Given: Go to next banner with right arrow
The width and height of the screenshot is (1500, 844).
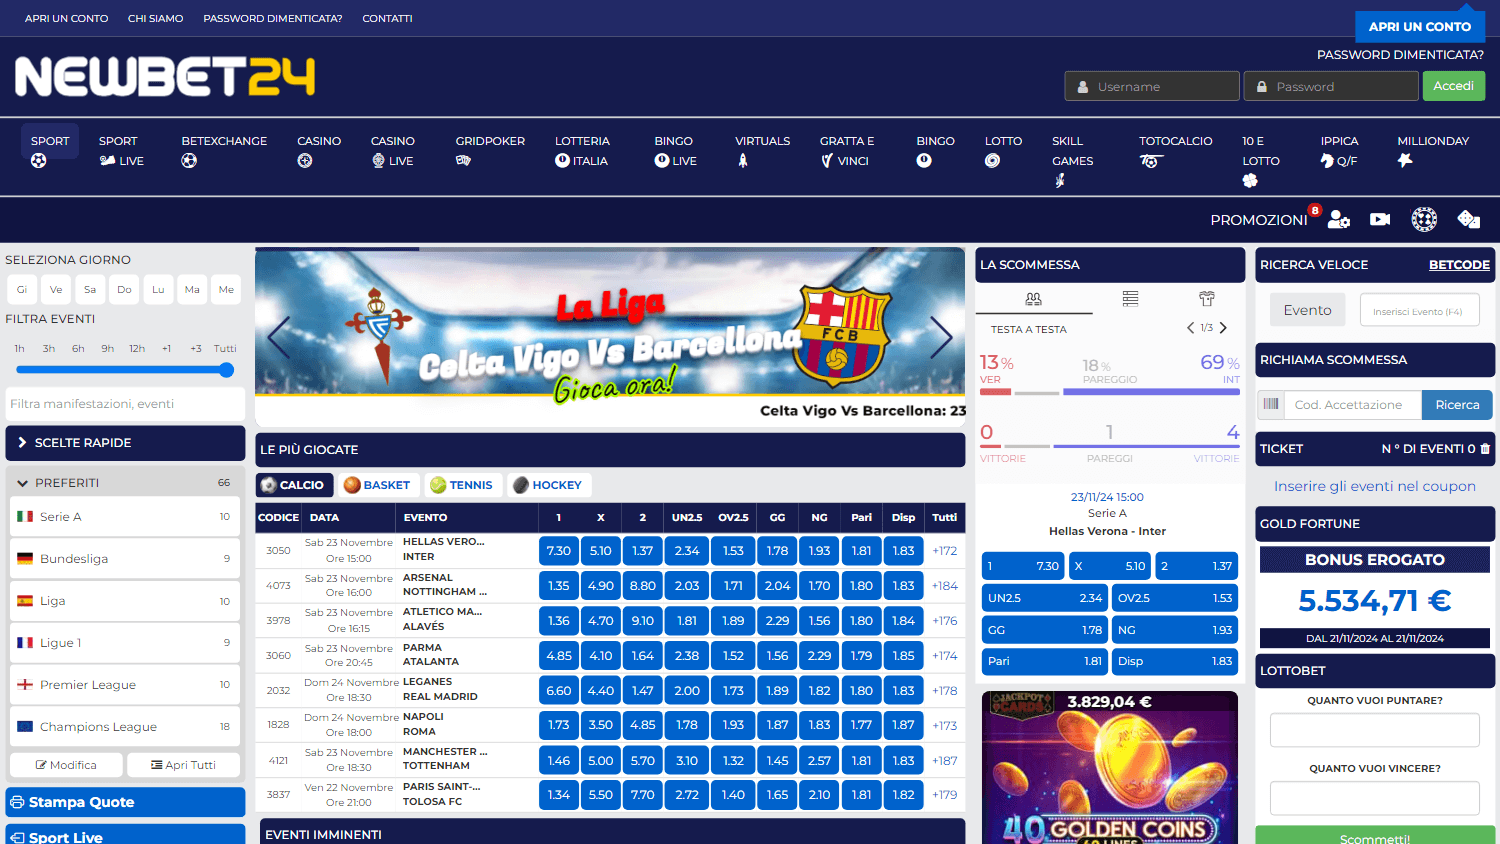Looking at the screenshot, I should (x=941, y=337).
